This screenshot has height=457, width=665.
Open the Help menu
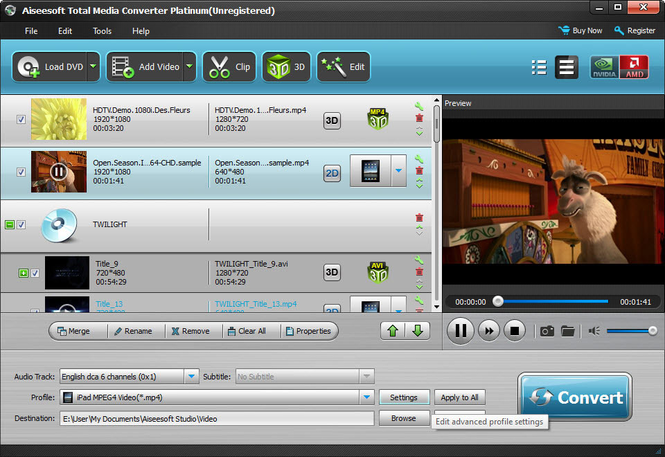(141, 31)
